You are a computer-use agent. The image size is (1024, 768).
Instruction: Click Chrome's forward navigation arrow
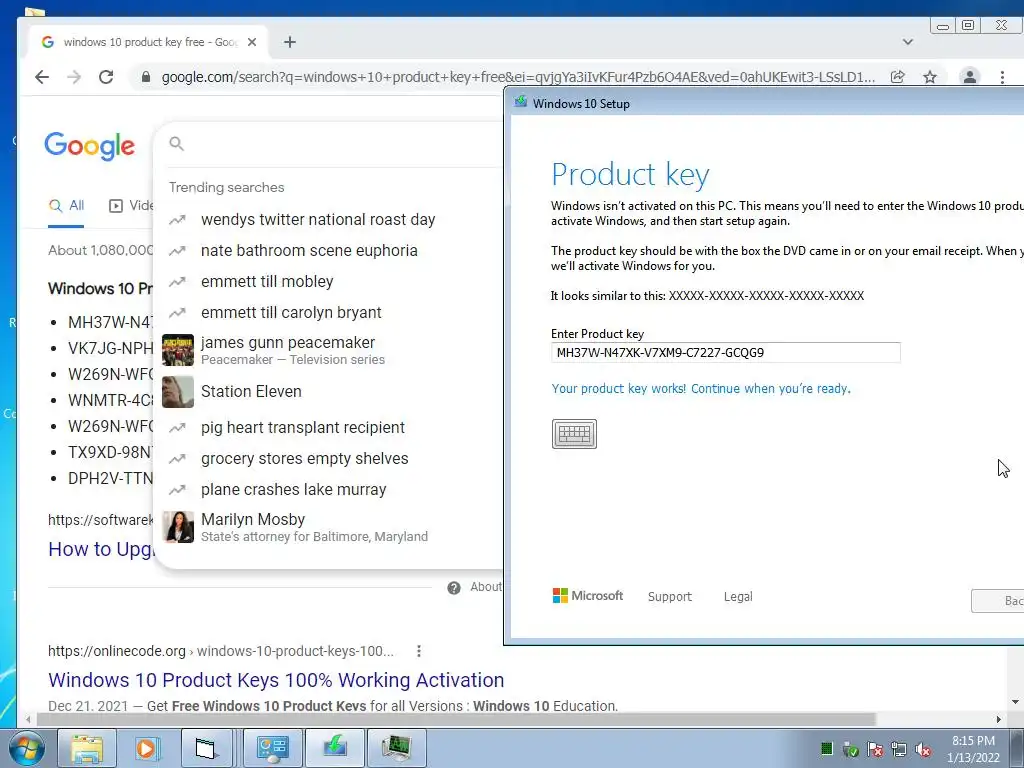click(x=74, y=77)
